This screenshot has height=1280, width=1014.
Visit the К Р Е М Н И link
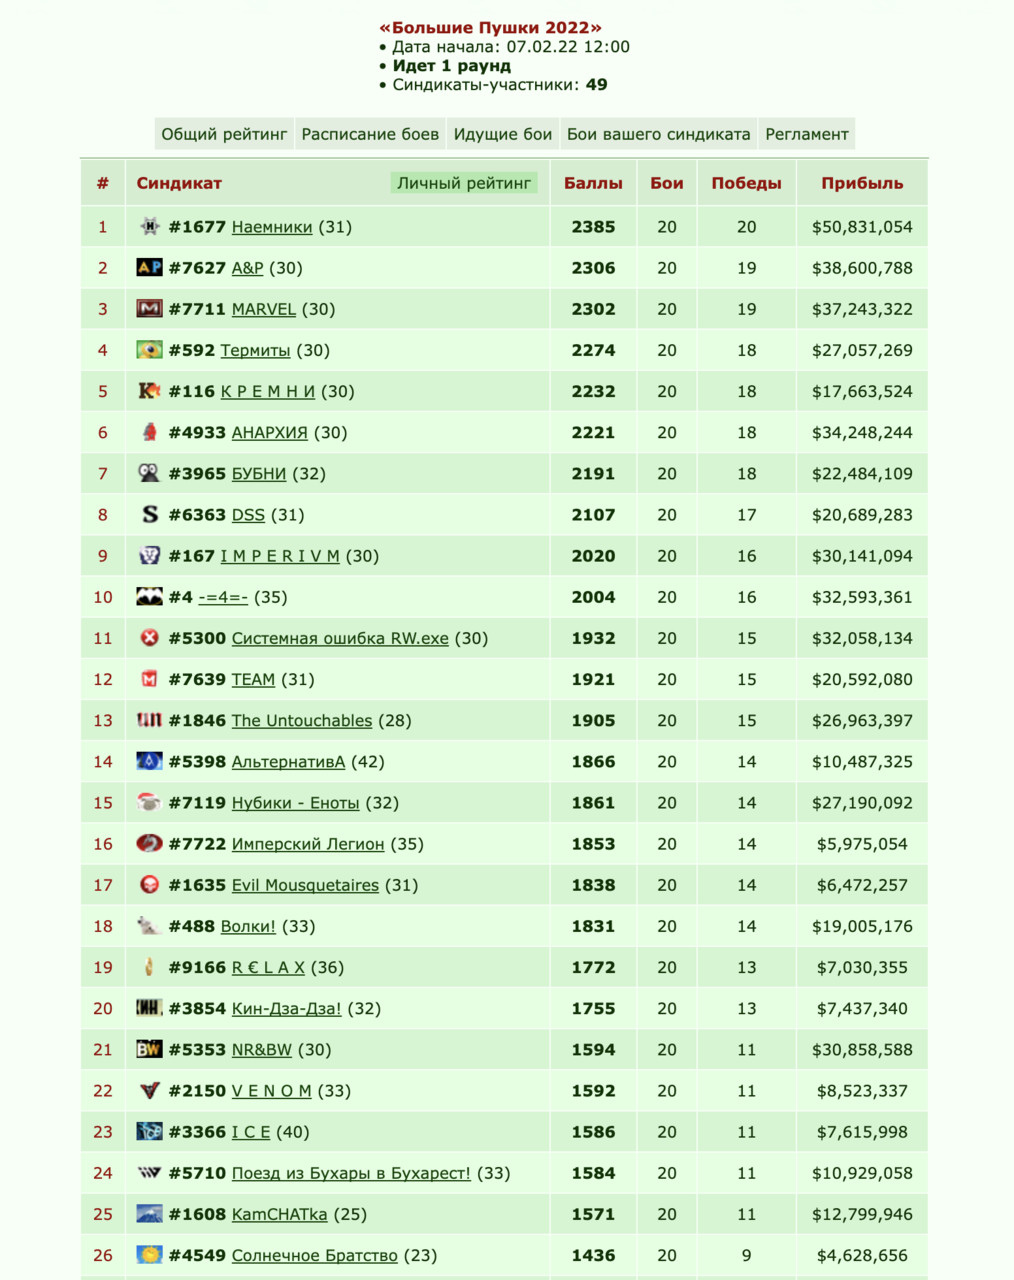(x=268, y=391)
